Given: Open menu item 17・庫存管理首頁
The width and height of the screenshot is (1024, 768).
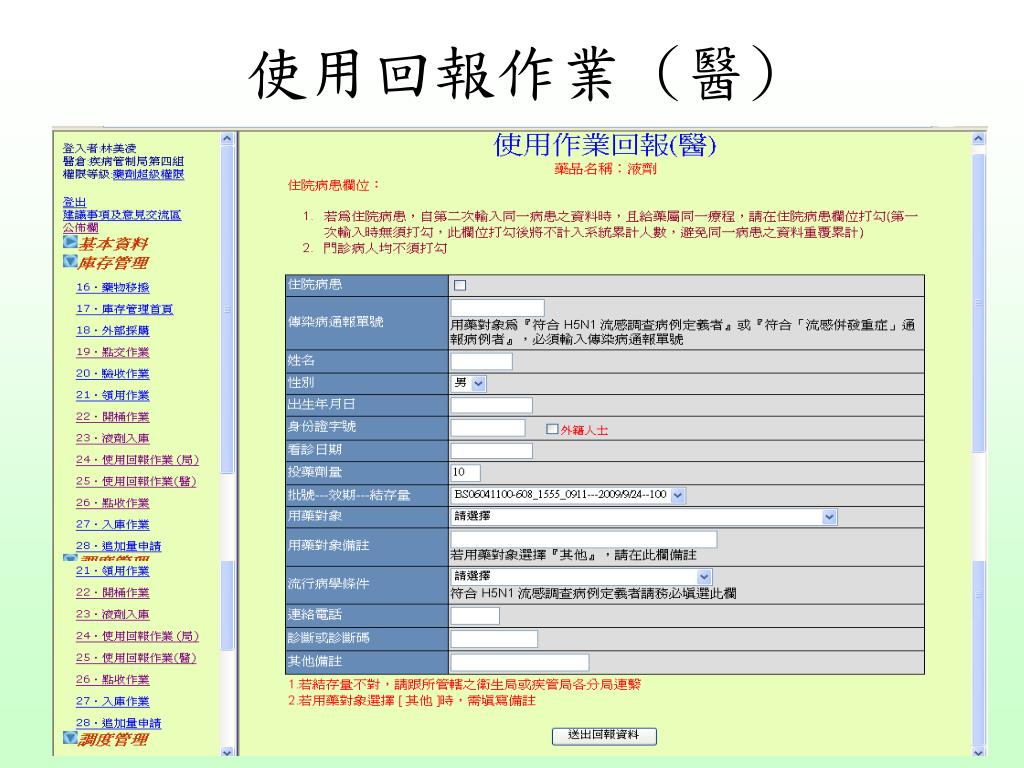Looking at the screenshot, I should click(x=124, y=309).
